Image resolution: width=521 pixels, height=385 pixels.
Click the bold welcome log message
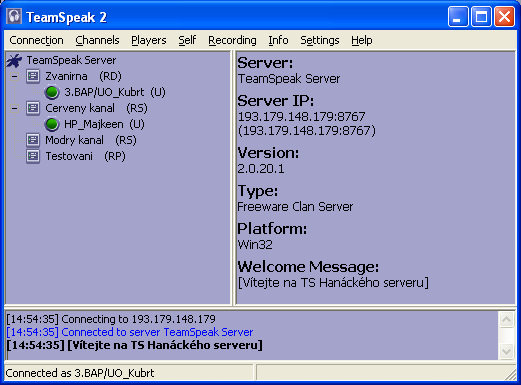coord(134,345)
